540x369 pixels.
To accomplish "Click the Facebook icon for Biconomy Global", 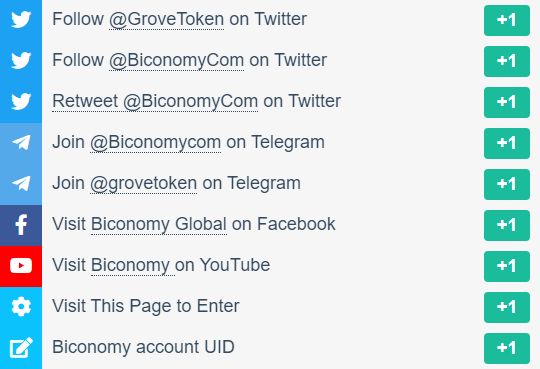I will click(21, 225).
